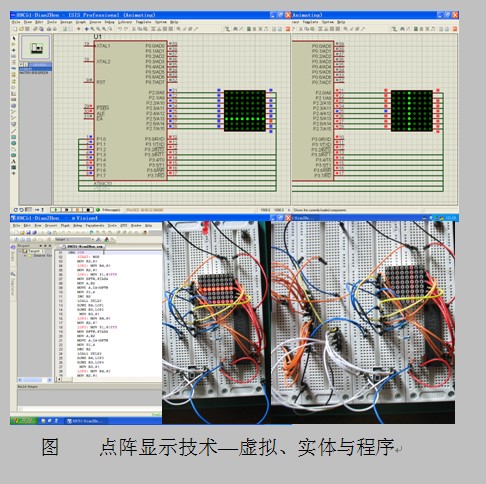Start the ISIS simulation with play button
The height and width of the screenshot is (484, 486).
click(x=56, y=210)
